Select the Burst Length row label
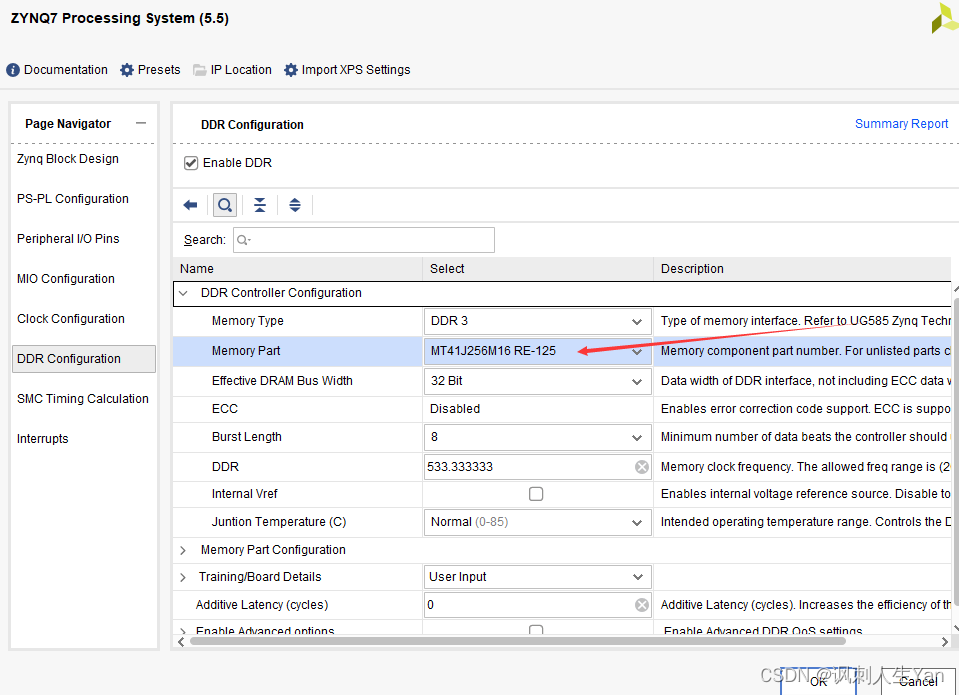Screen dimensions: 959x695 tap(246, 437)
